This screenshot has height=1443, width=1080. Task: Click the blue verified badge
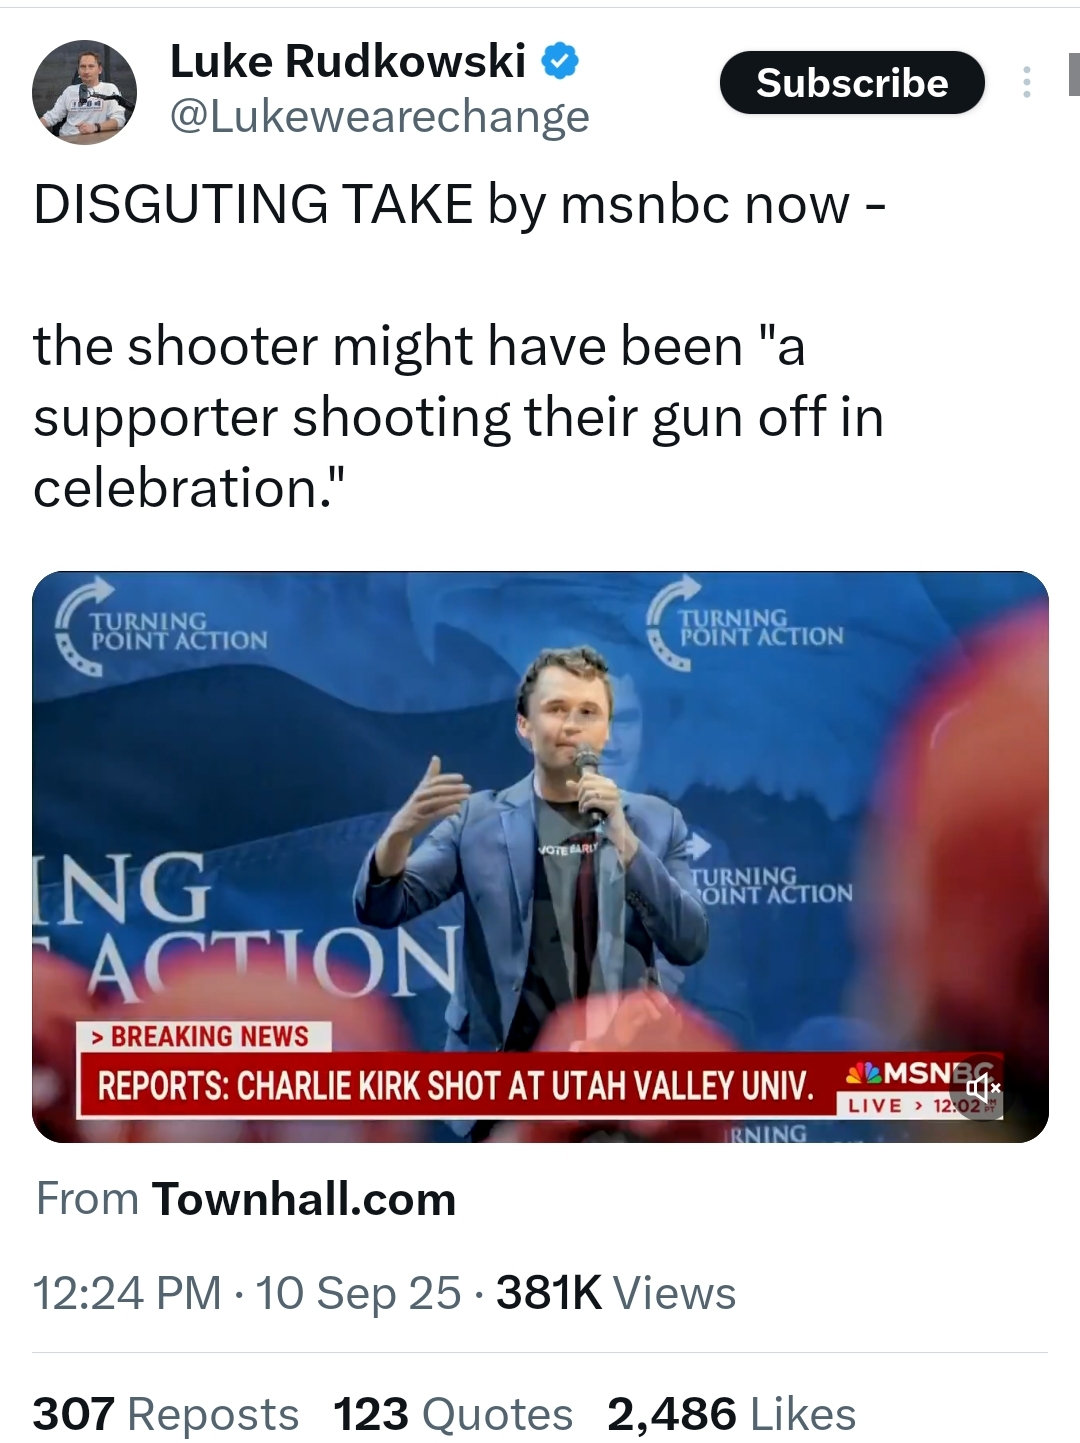coord(560,62)
